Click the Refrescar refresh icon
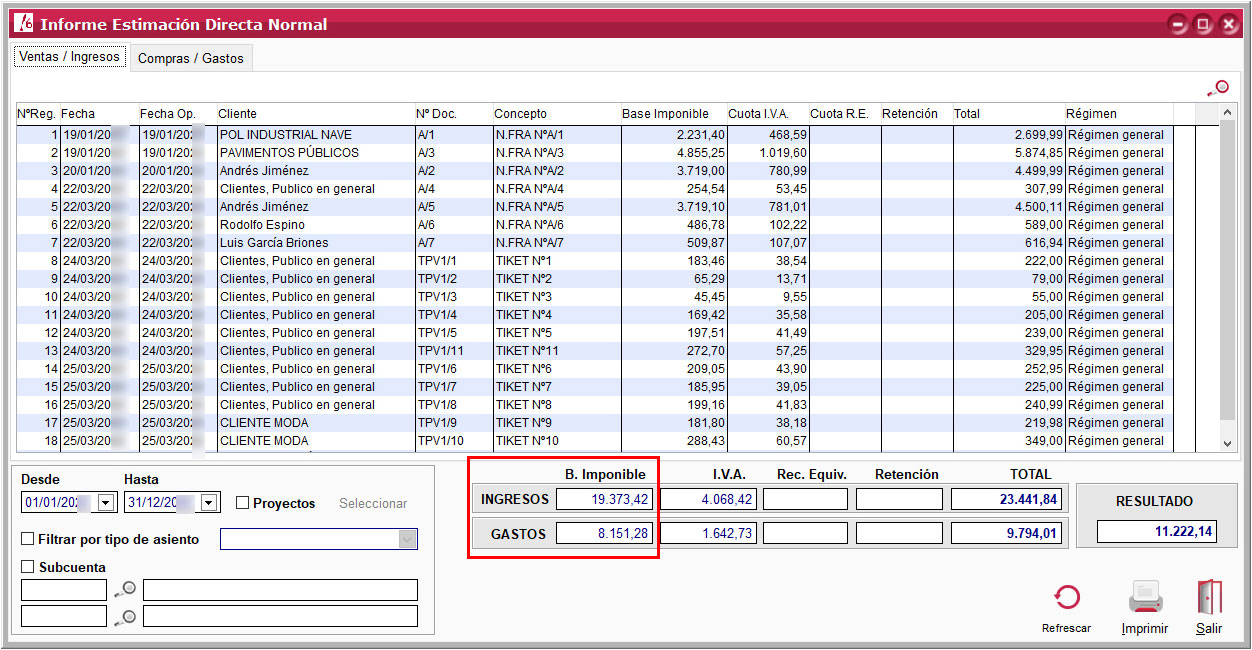 (x=1066, y=598)
